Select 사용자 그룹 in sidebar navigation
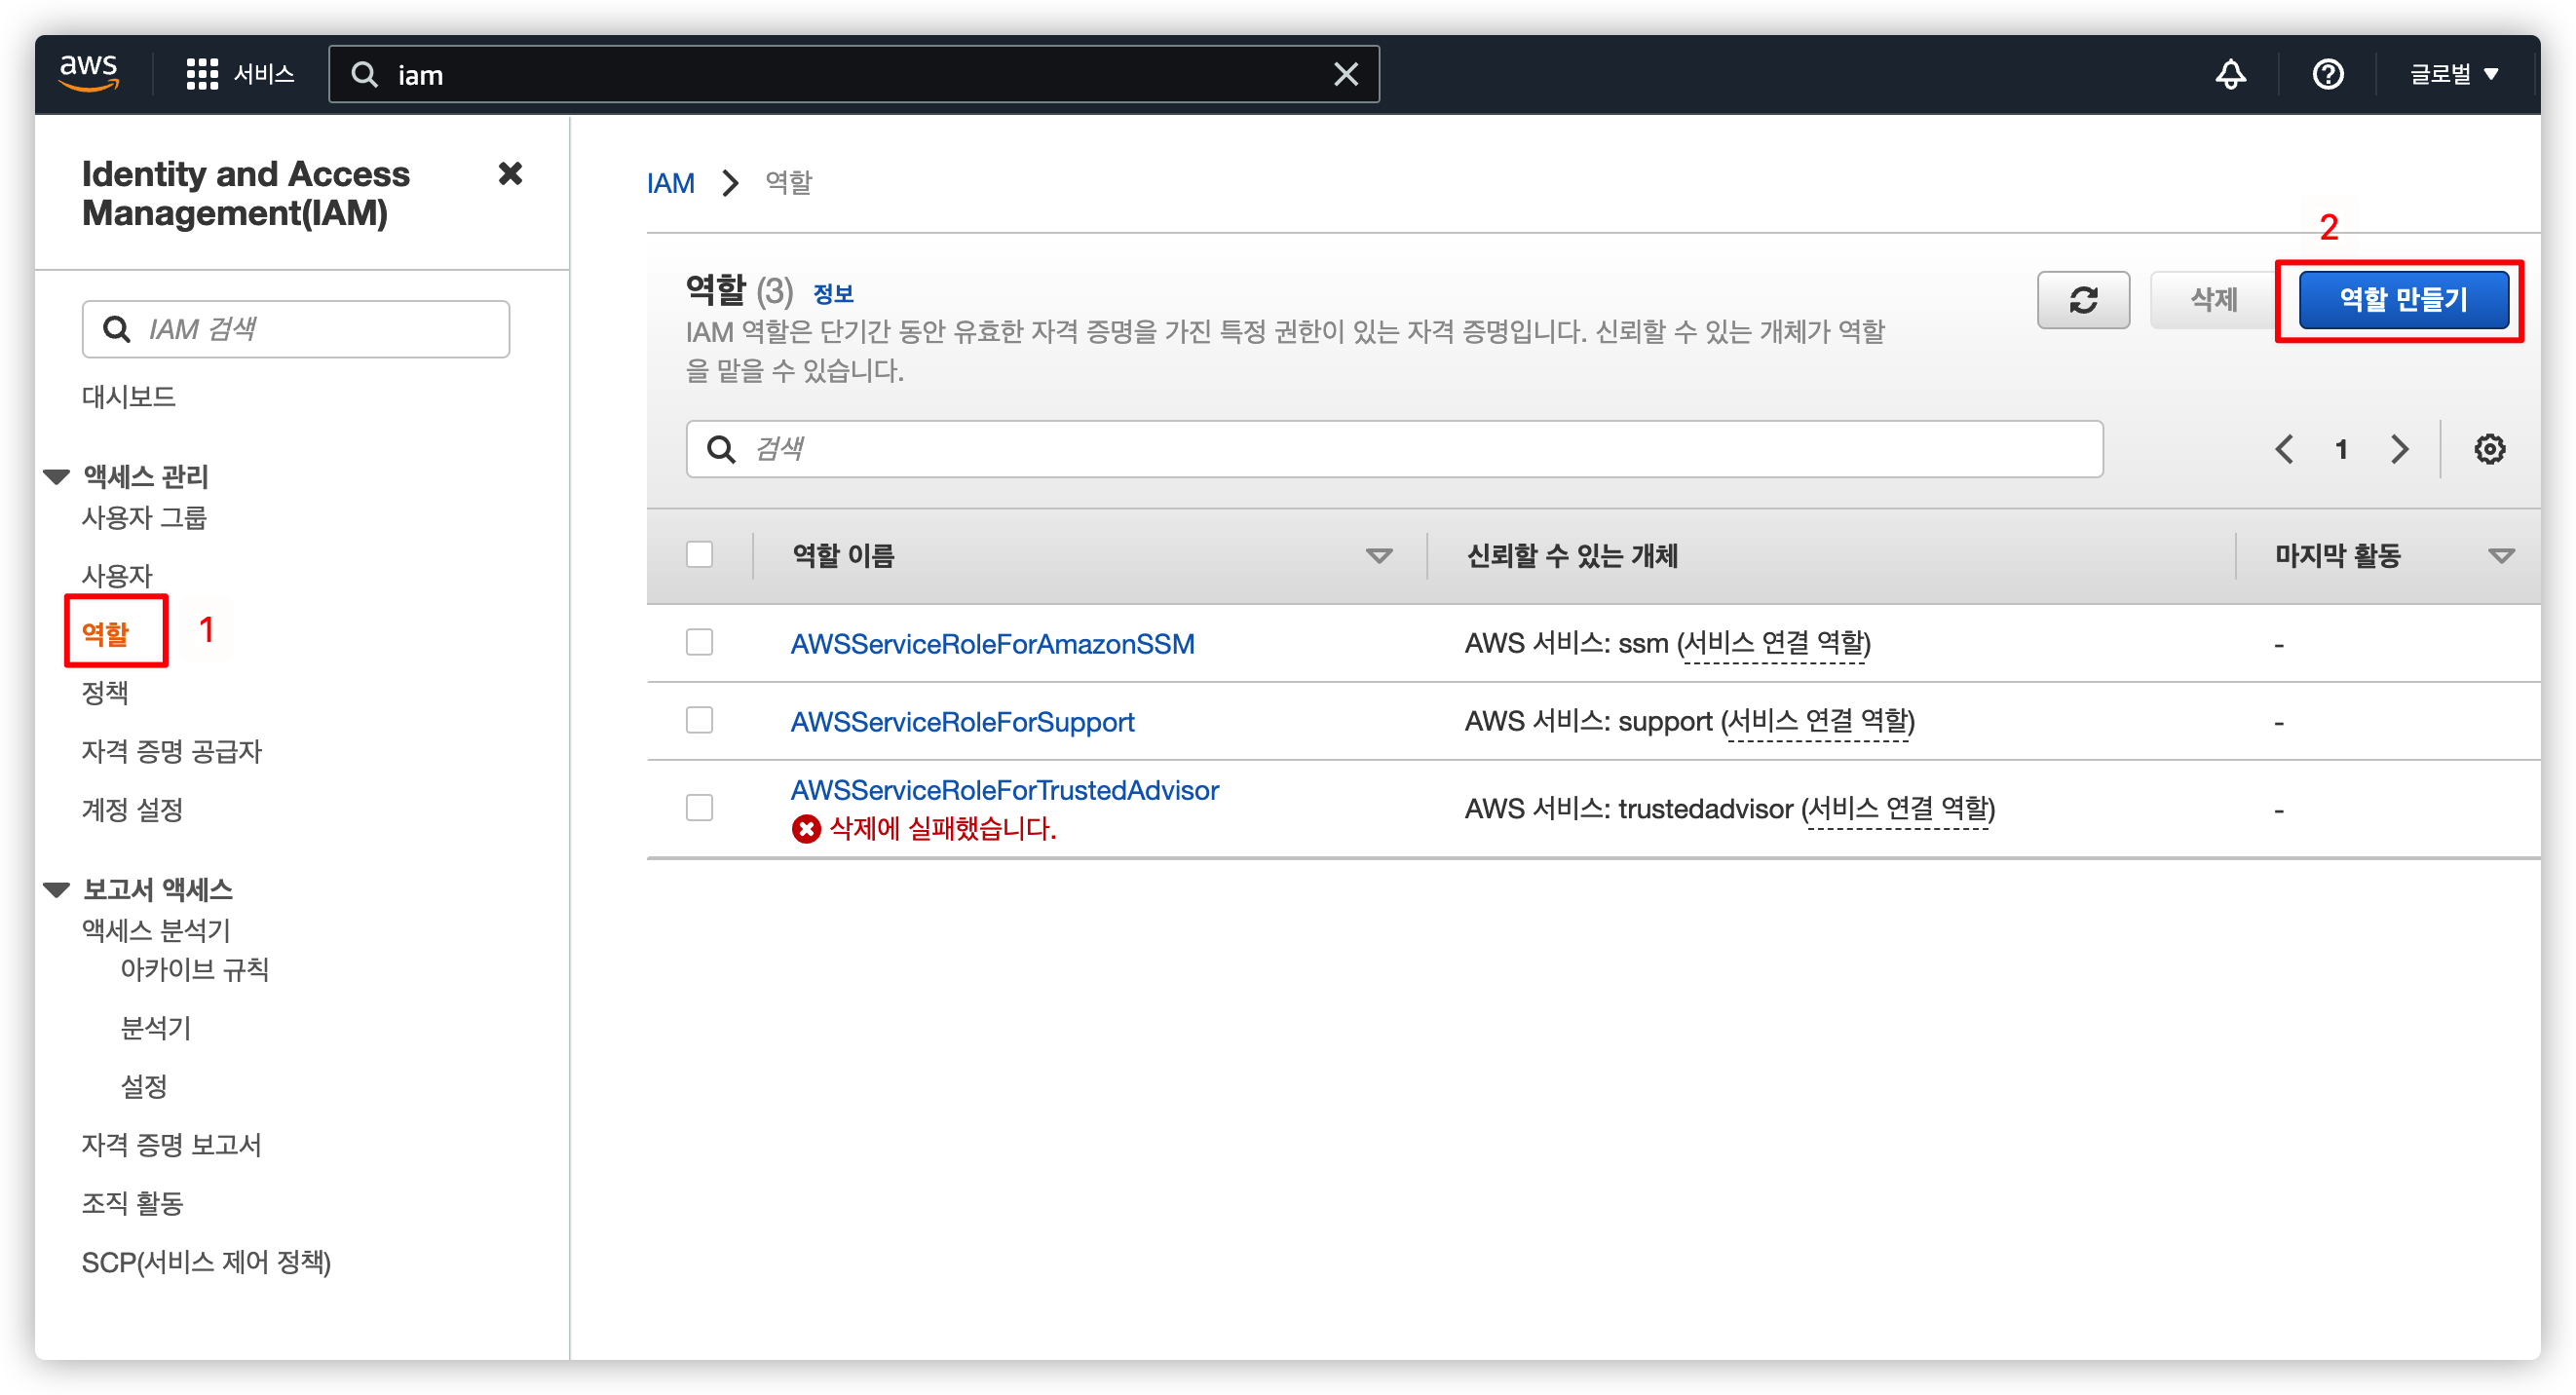Screen dimensions: 2576x1395 [144, 517]
